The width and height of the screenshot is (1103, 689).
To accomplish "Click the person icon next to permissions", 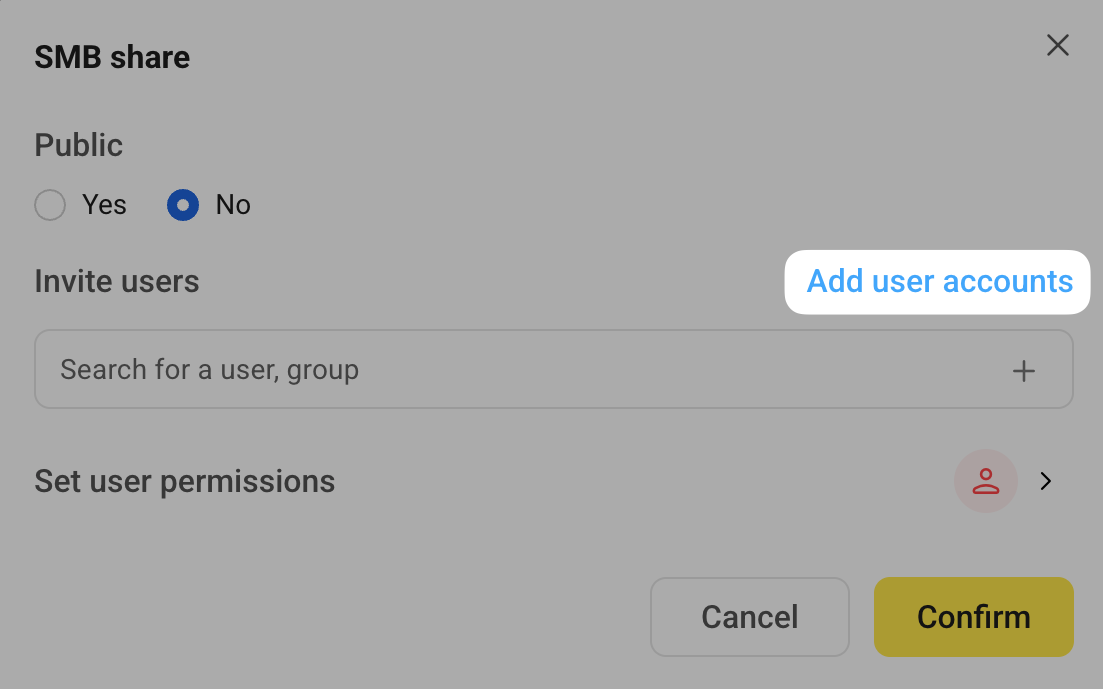I will (x=985, y=481).
